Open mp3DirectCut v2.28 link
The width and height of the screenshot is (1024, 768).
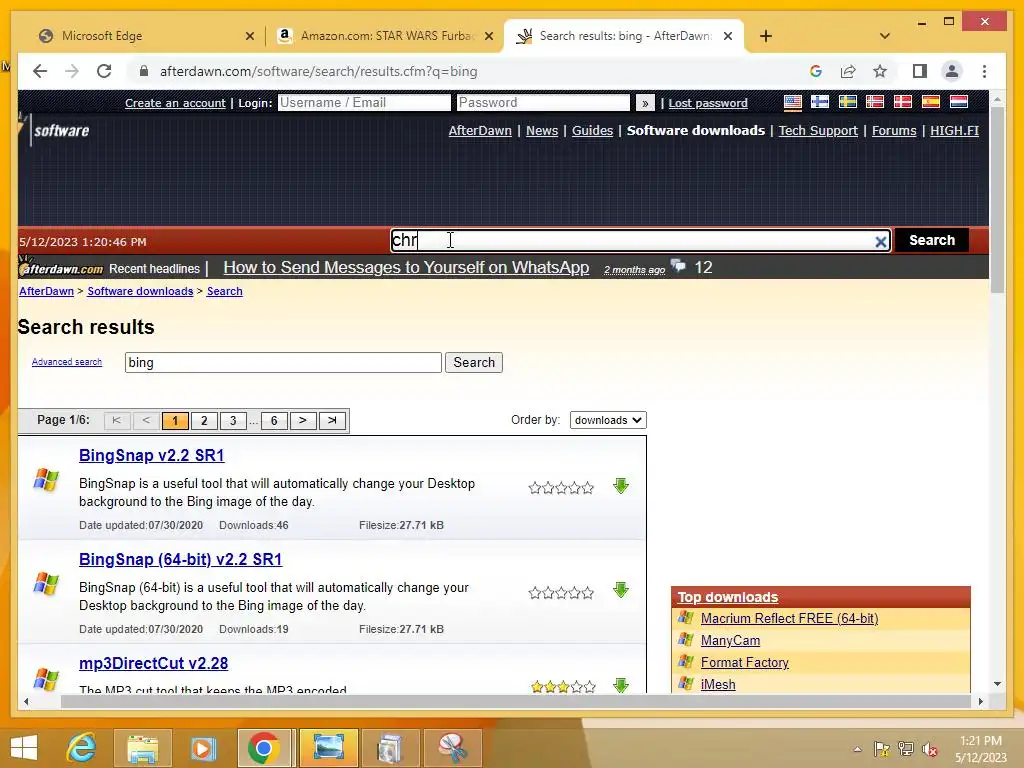tap(153, 664)
